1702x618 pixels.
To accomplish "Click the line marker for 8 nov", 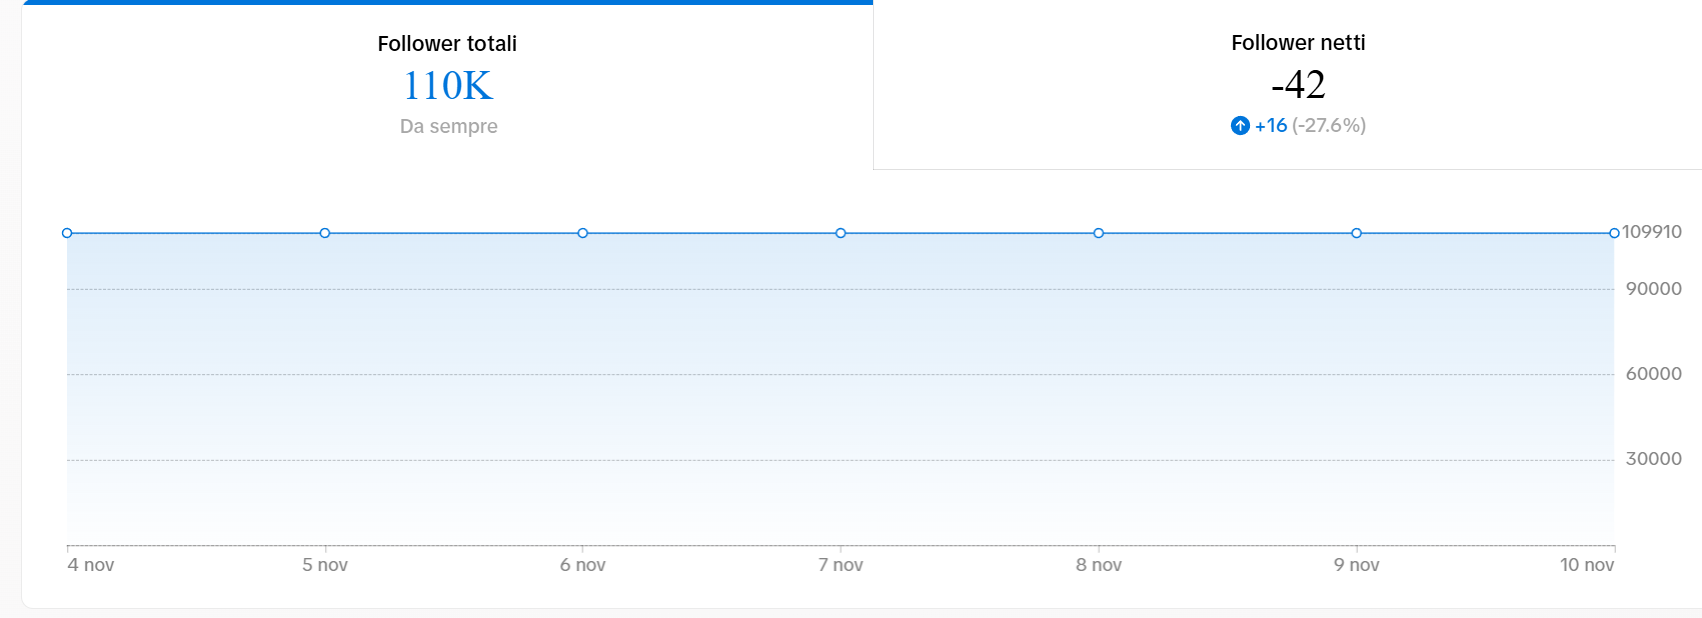I will (x=1099, y=233).
